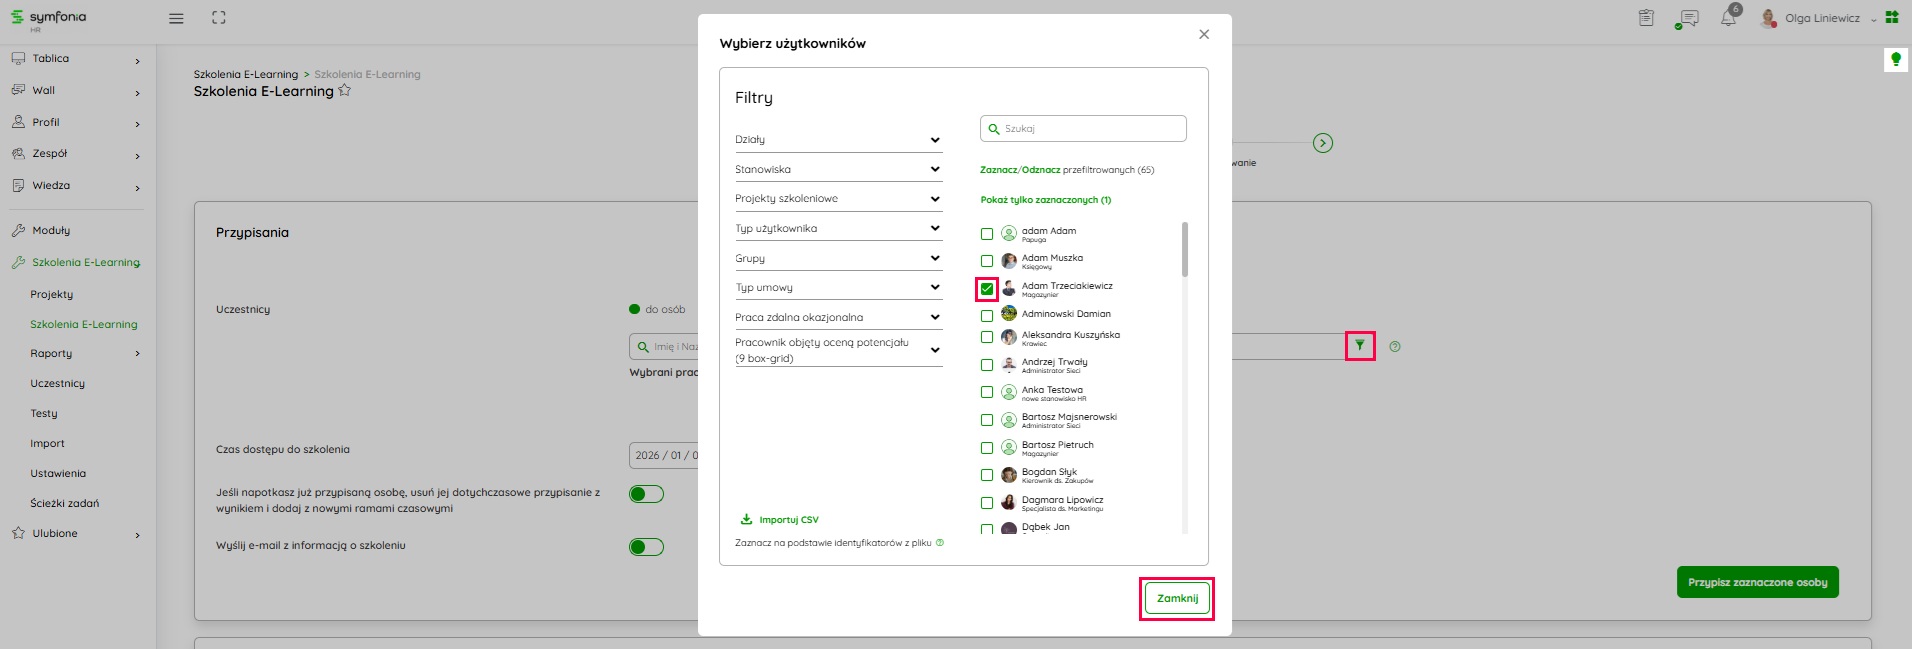Image resolution: width=1912 pixels, height=649 pixels.
Task: Click the Importuj CSV link
Action: [788, 520]
